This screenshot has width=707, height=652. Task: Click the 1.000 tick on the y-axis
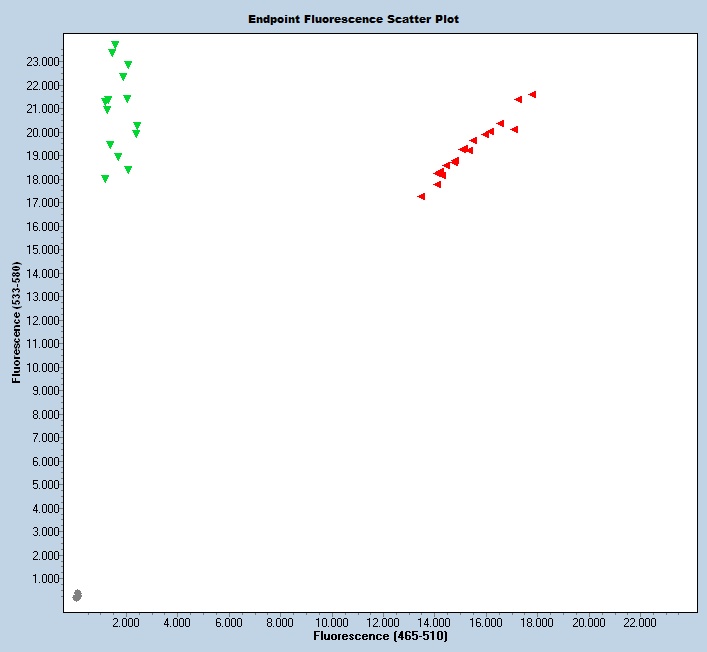tap(46, 579)
